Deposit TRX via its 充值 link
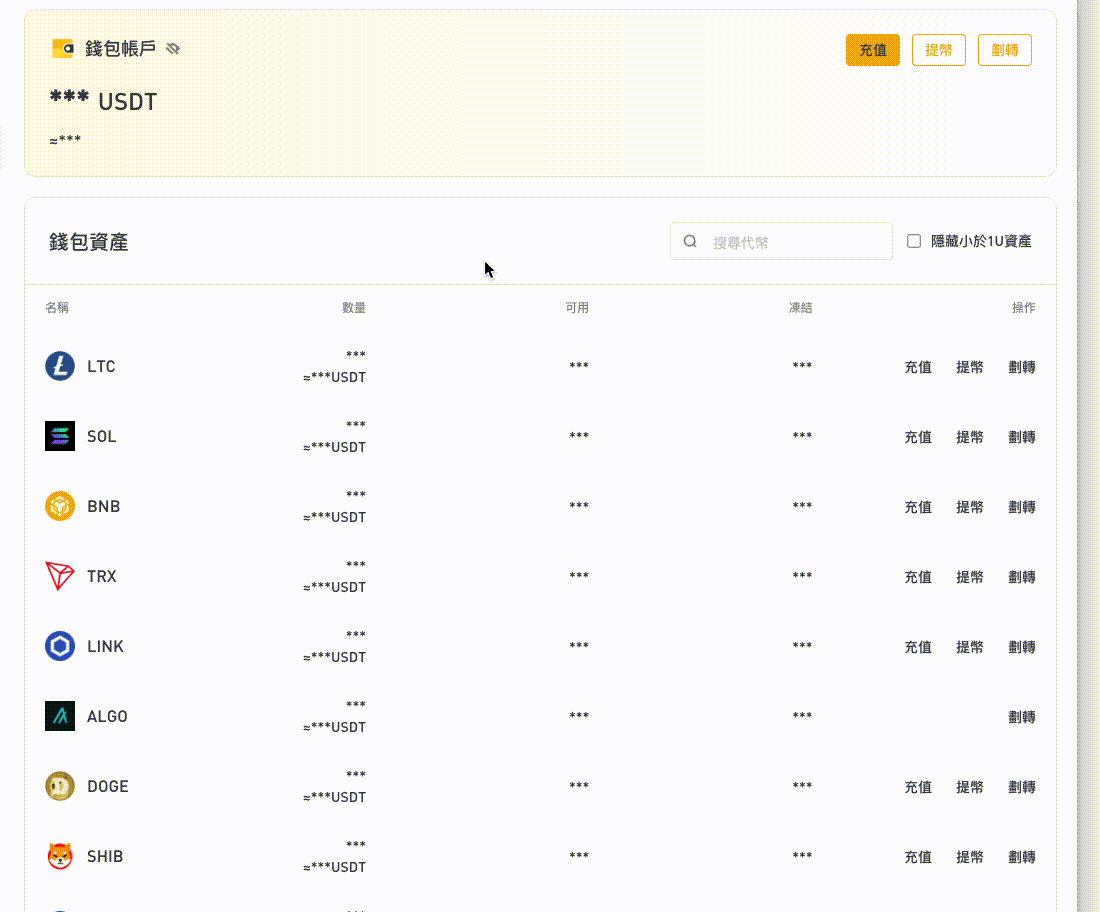 point(918,577)
